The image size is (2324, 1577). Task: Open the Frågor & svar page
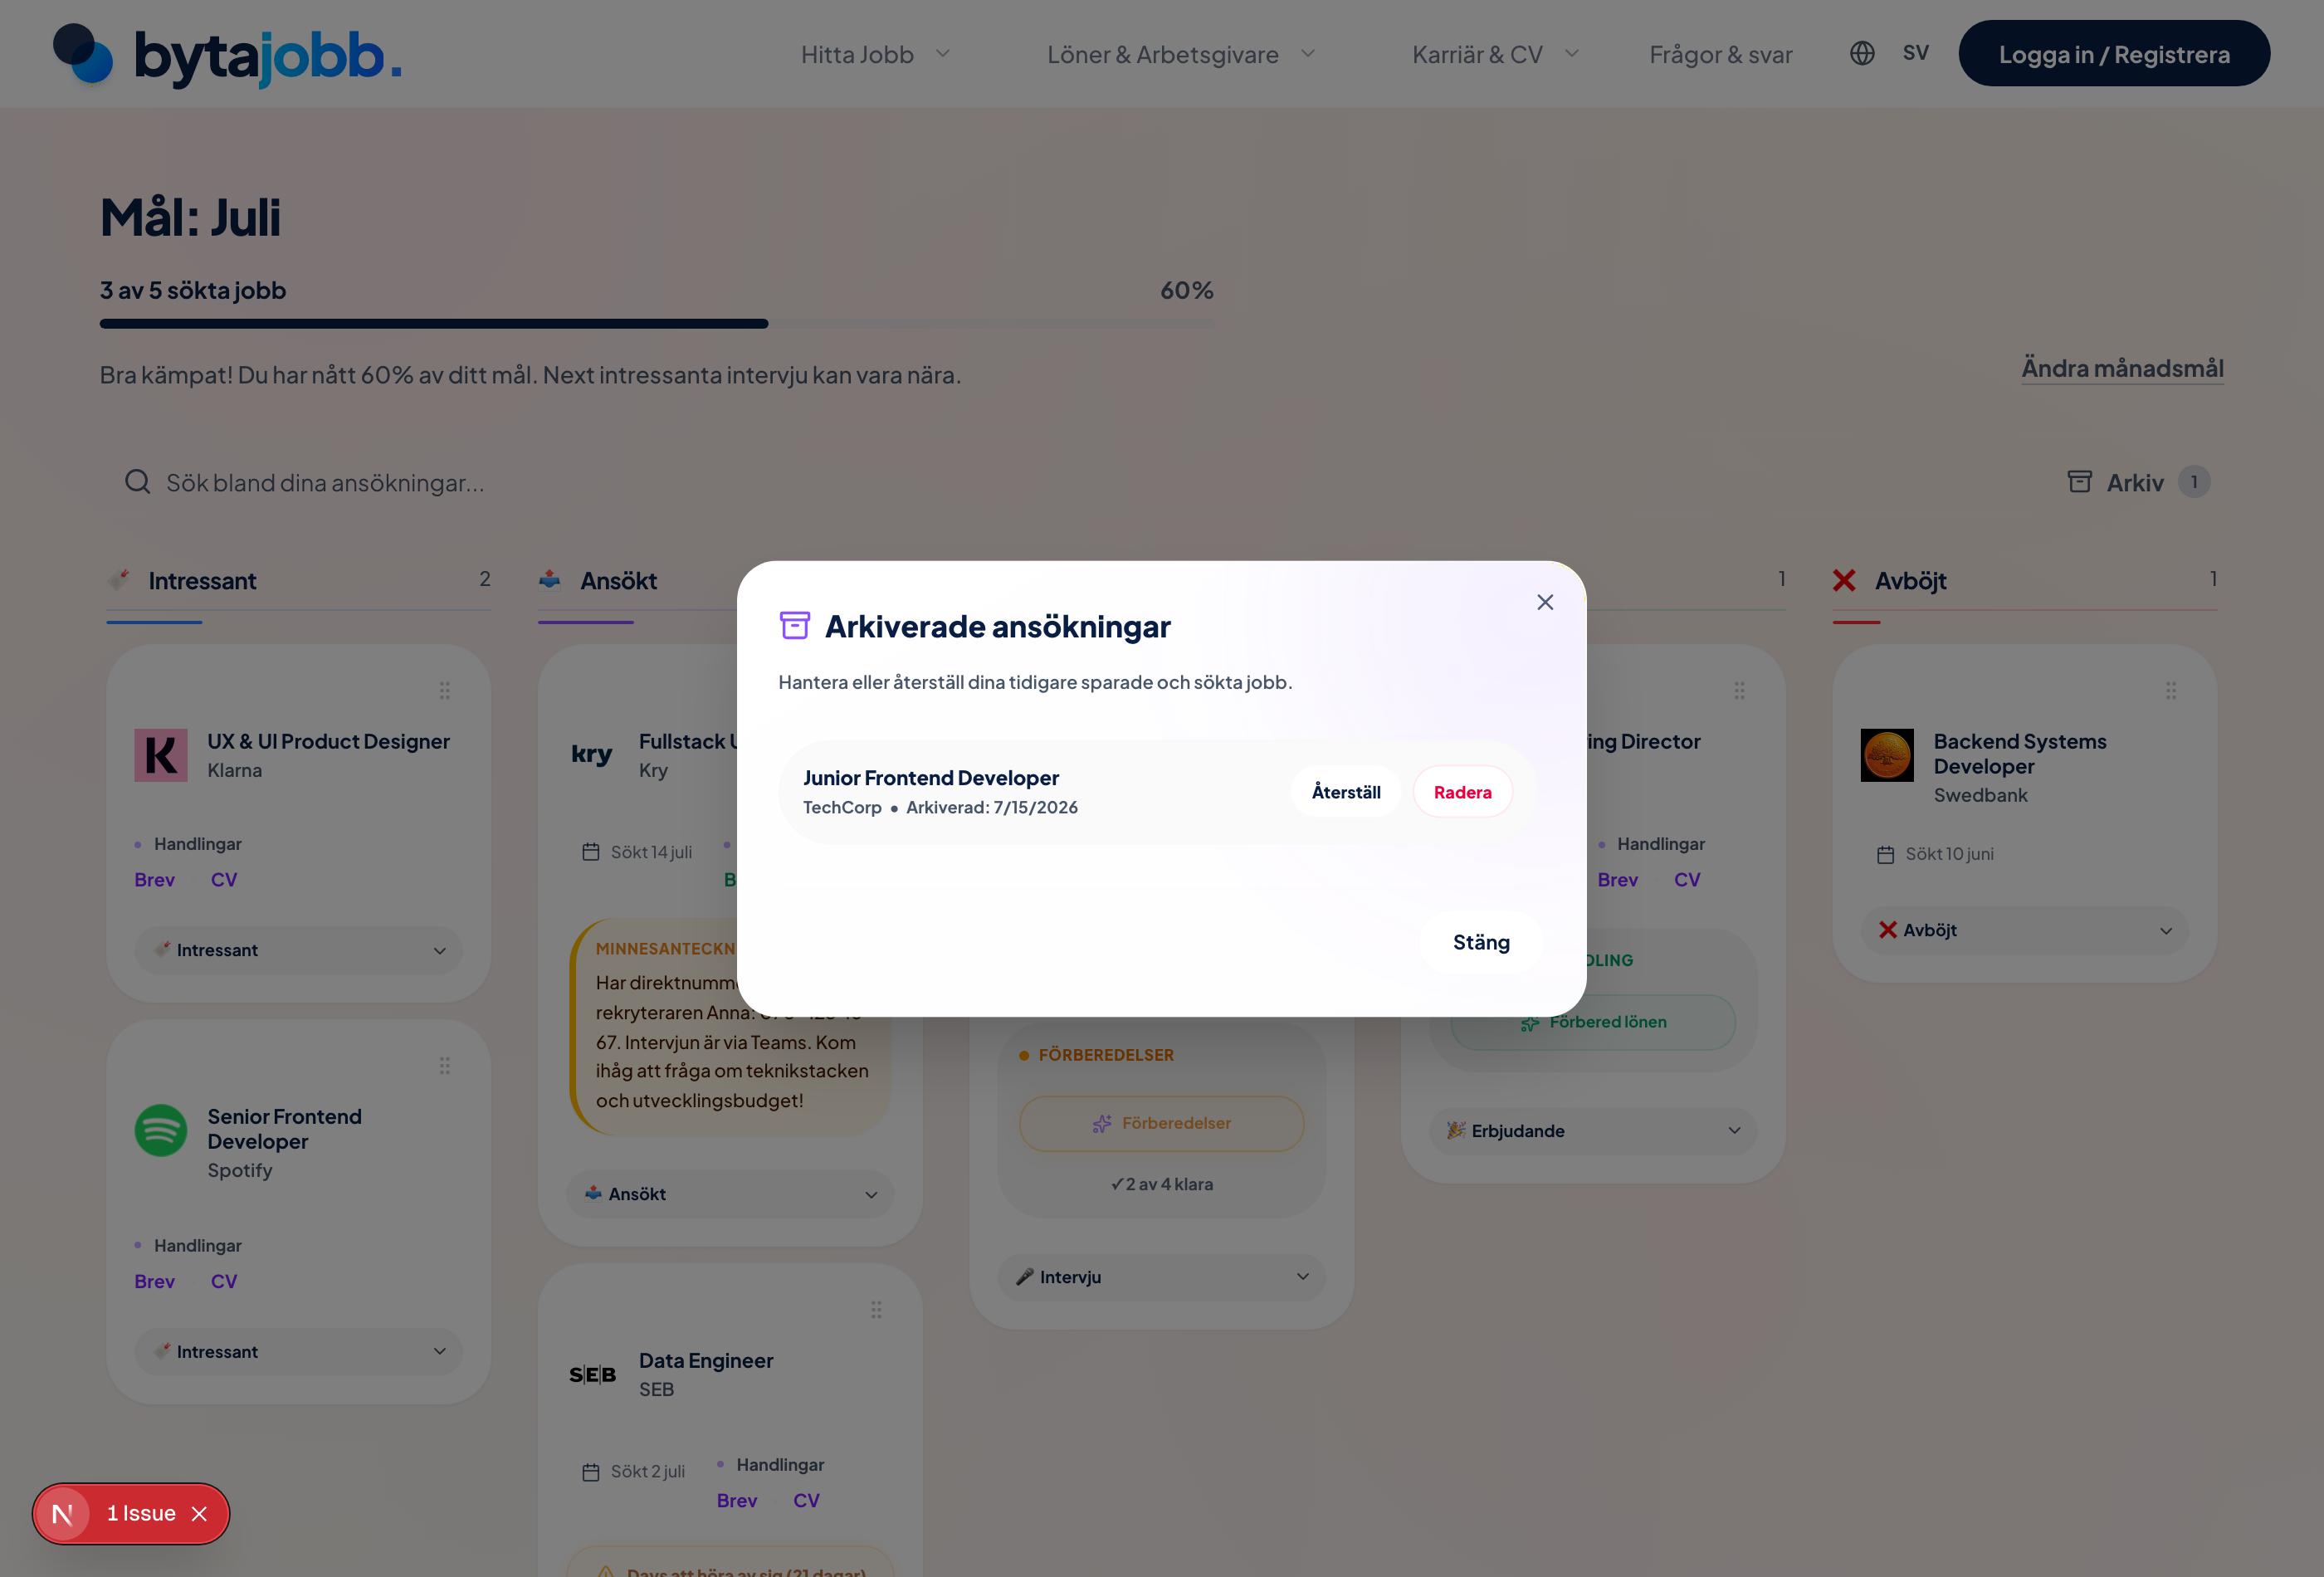(1721, 54)
